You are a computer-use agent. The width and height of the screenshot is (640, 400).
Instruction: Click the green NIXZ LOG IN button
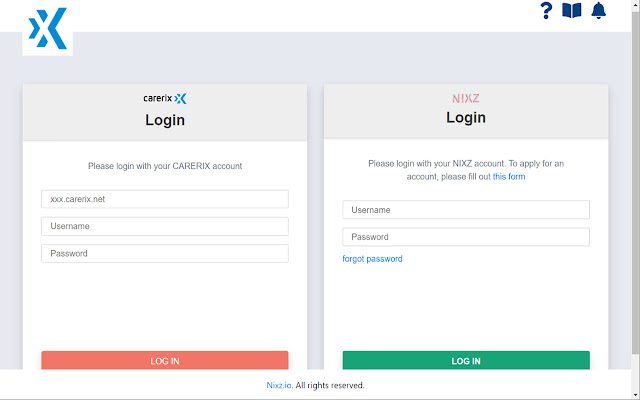466,360
